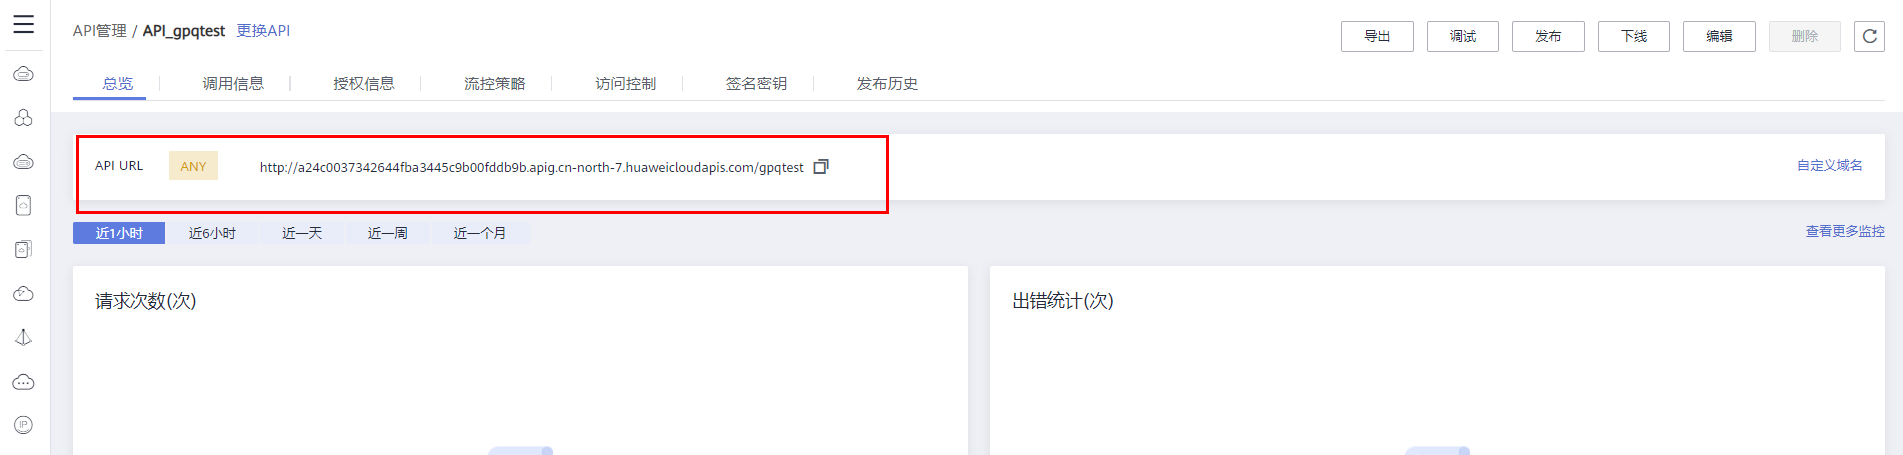Select the 近一周 time range

point(387,233)
